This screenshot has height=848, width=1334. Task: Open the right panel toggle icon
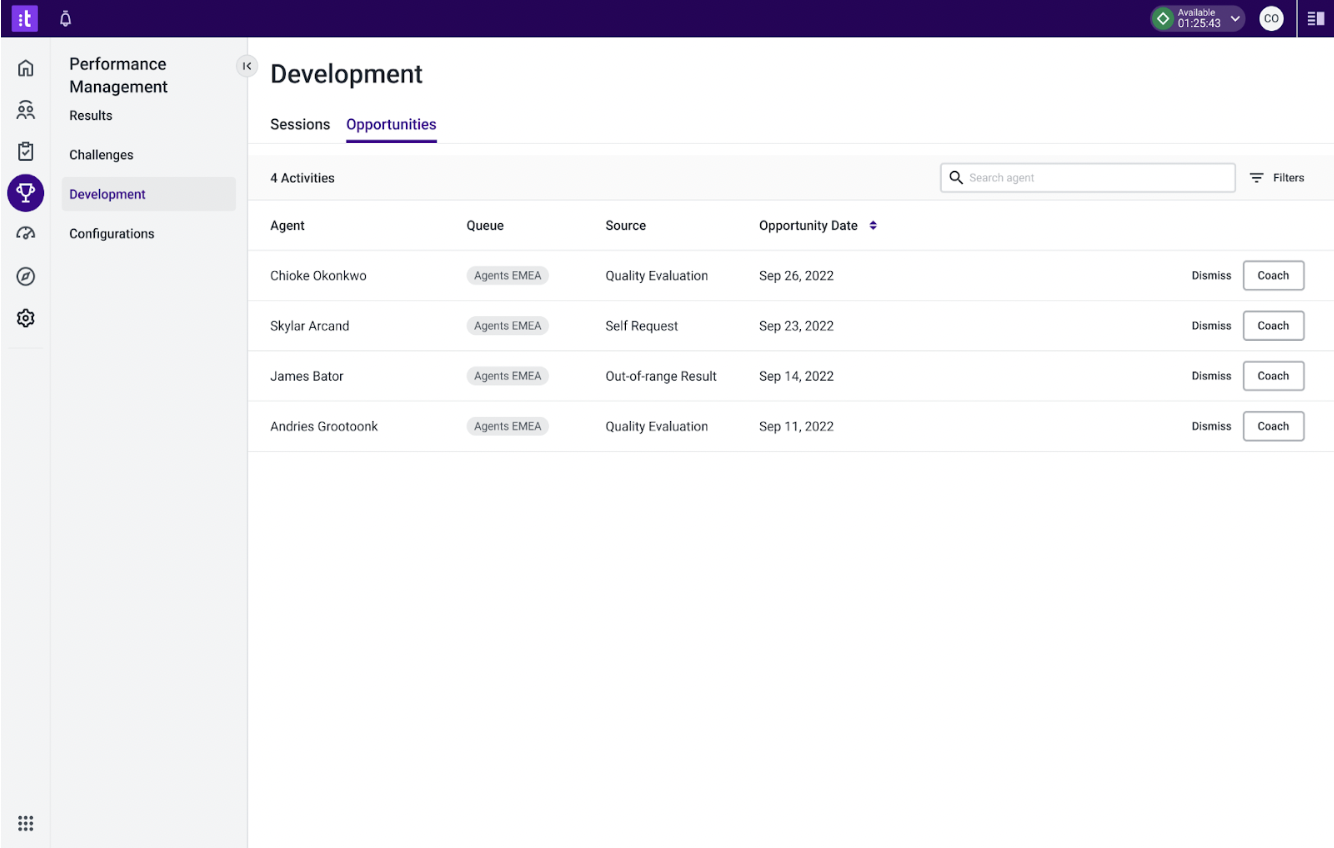click(x=1316, y=18)
